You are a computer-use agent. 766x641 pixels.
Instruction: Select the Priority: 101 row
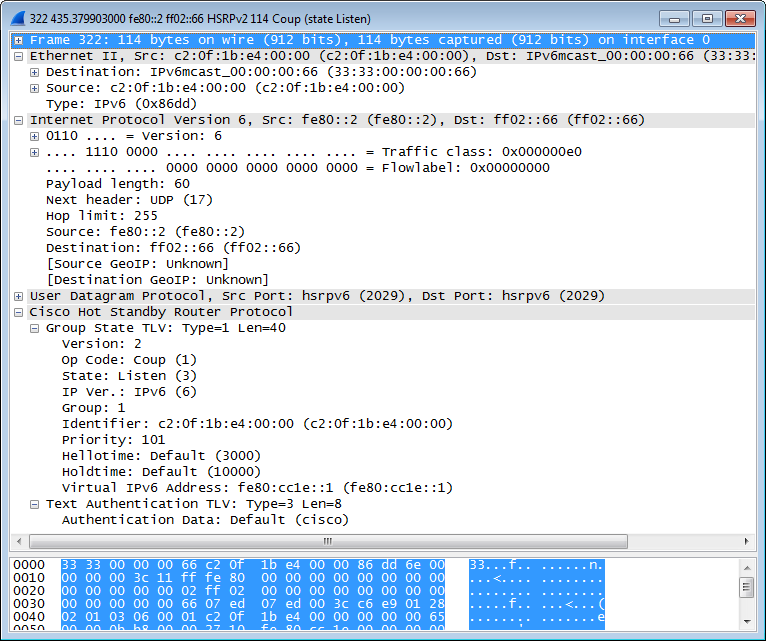(113, 440)
